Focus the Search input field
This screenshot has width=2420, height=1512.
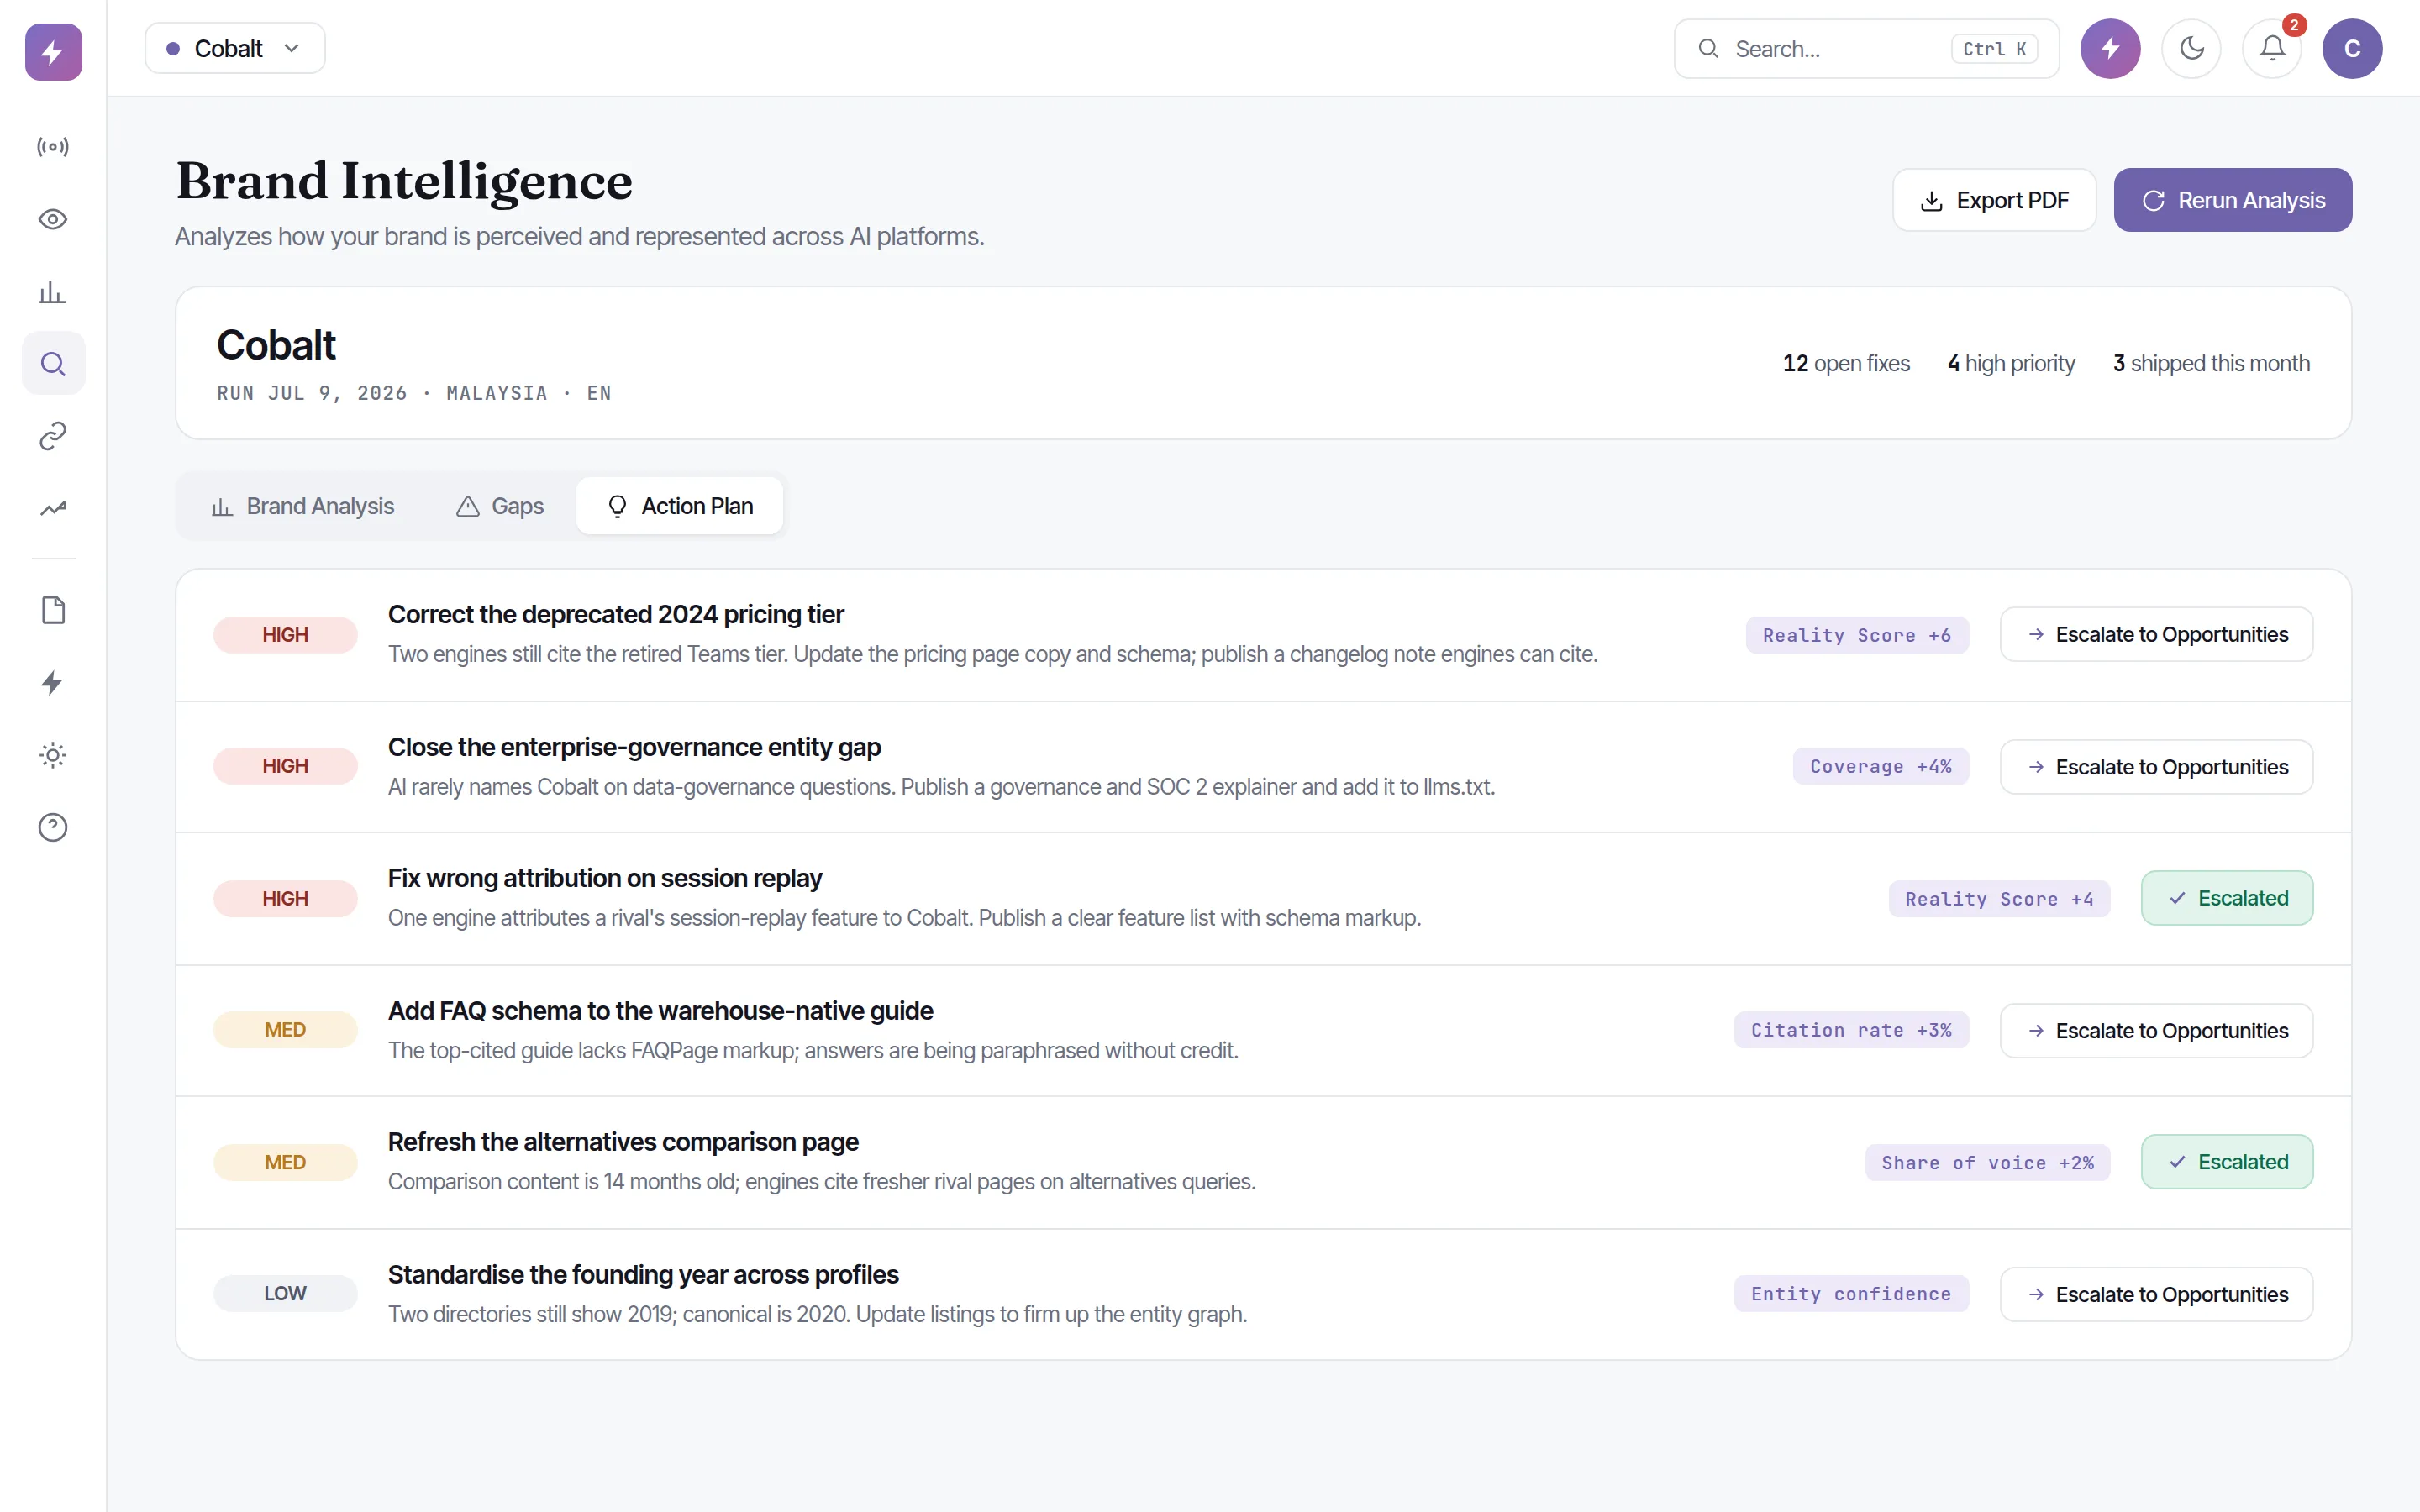click(1866, 48)
